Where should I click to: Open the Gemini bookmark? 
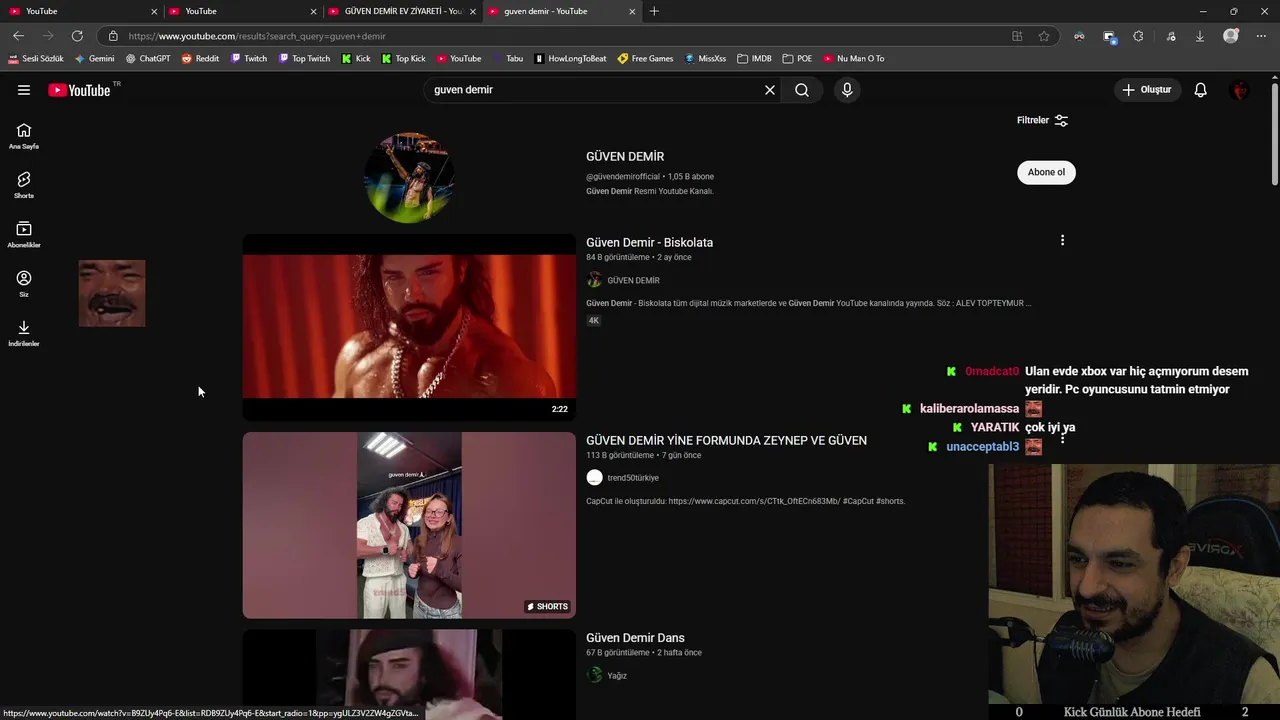tap(94, 59)
